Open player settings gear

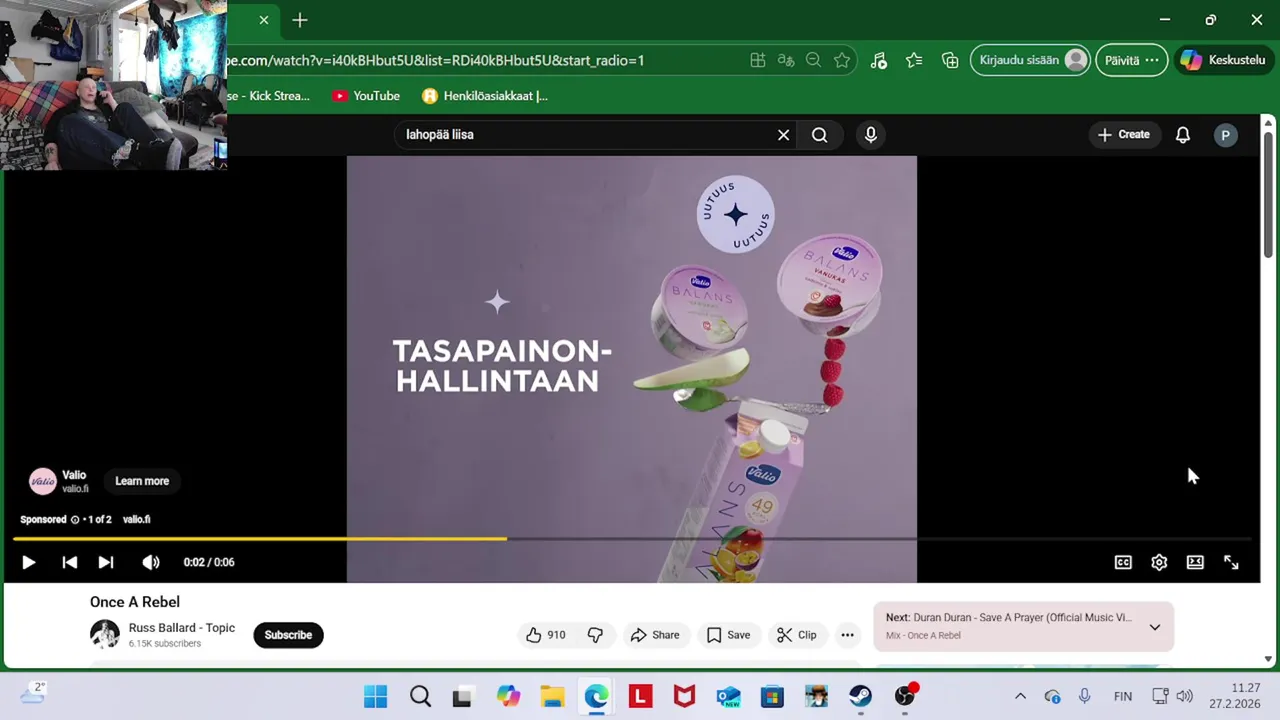coord(1159,562)
